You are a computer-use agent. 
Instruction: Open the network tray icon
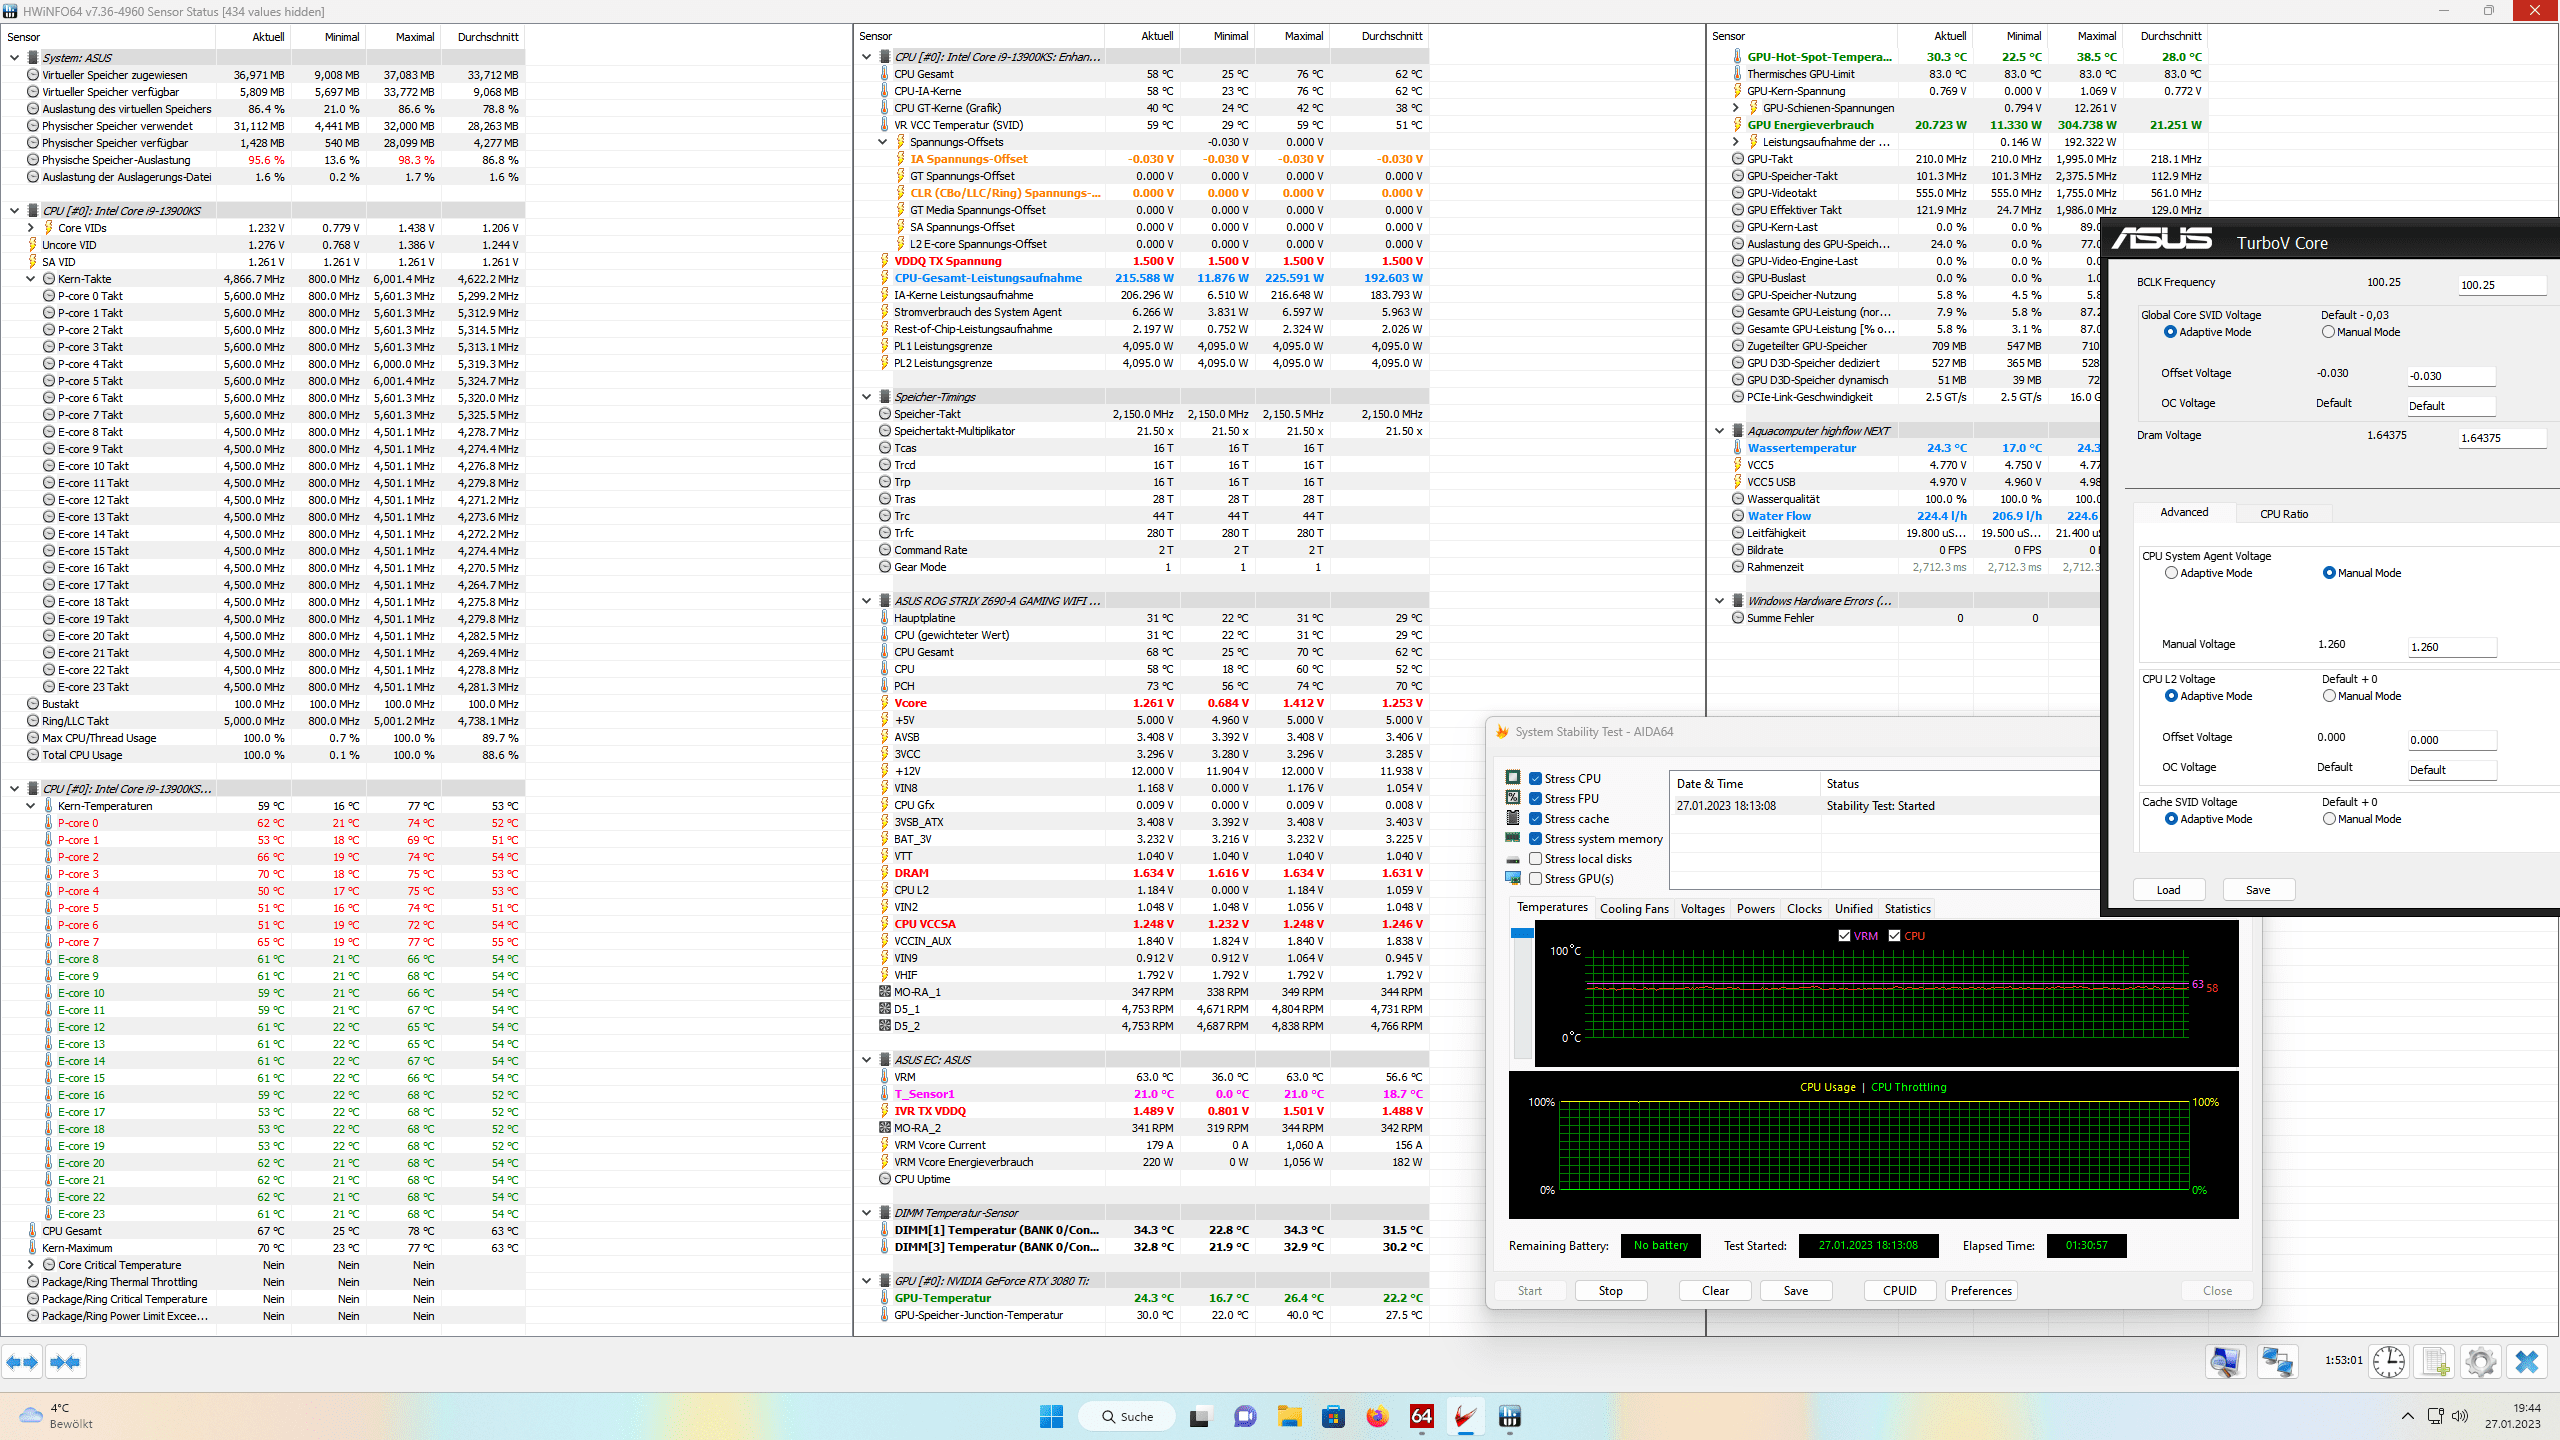2435,1416
